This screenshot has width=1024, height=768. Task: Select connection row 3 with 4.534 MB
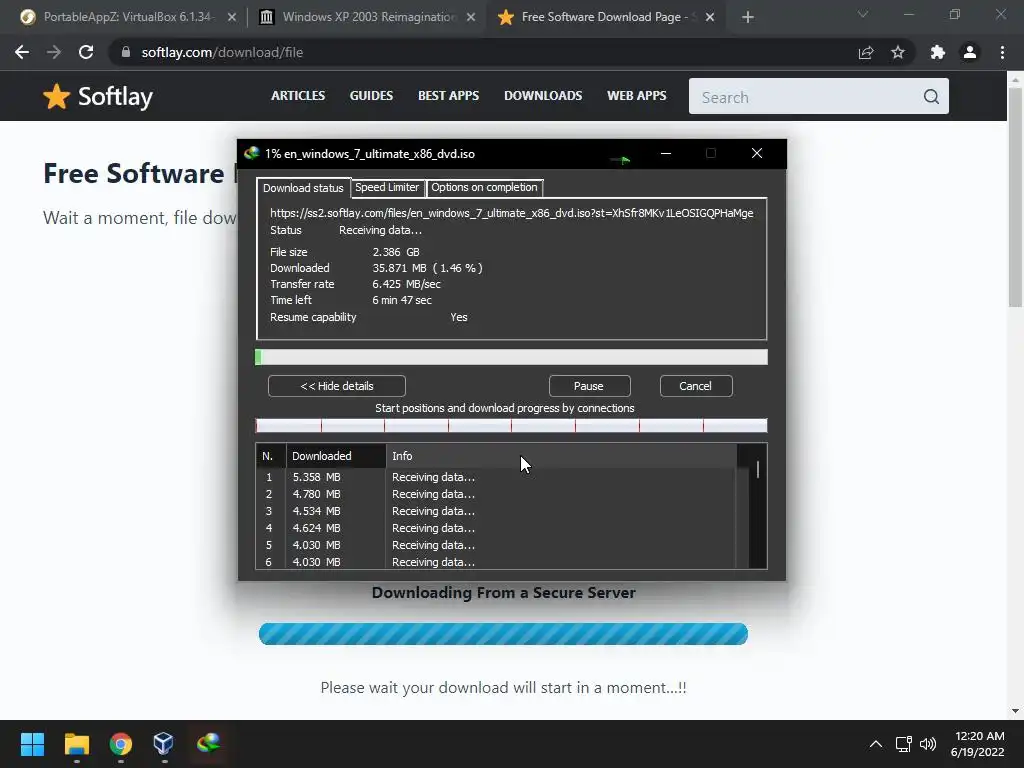pos(496,511)
